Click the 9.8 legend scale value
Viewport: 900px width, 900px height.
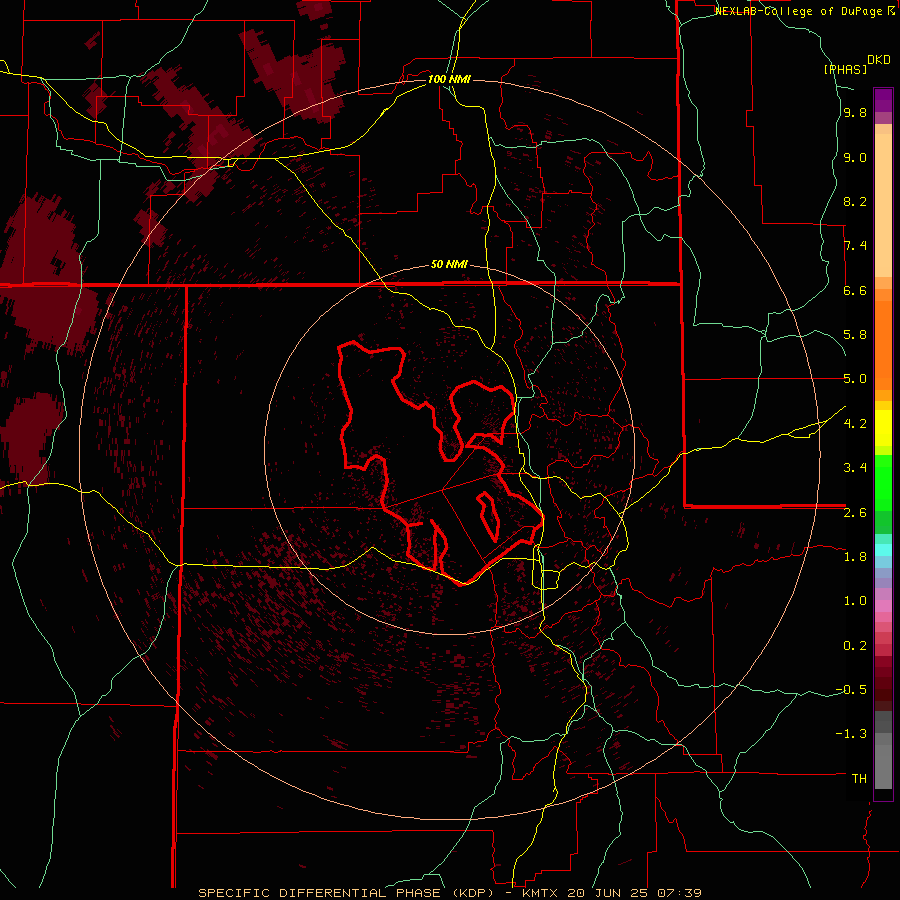point(855,113)
